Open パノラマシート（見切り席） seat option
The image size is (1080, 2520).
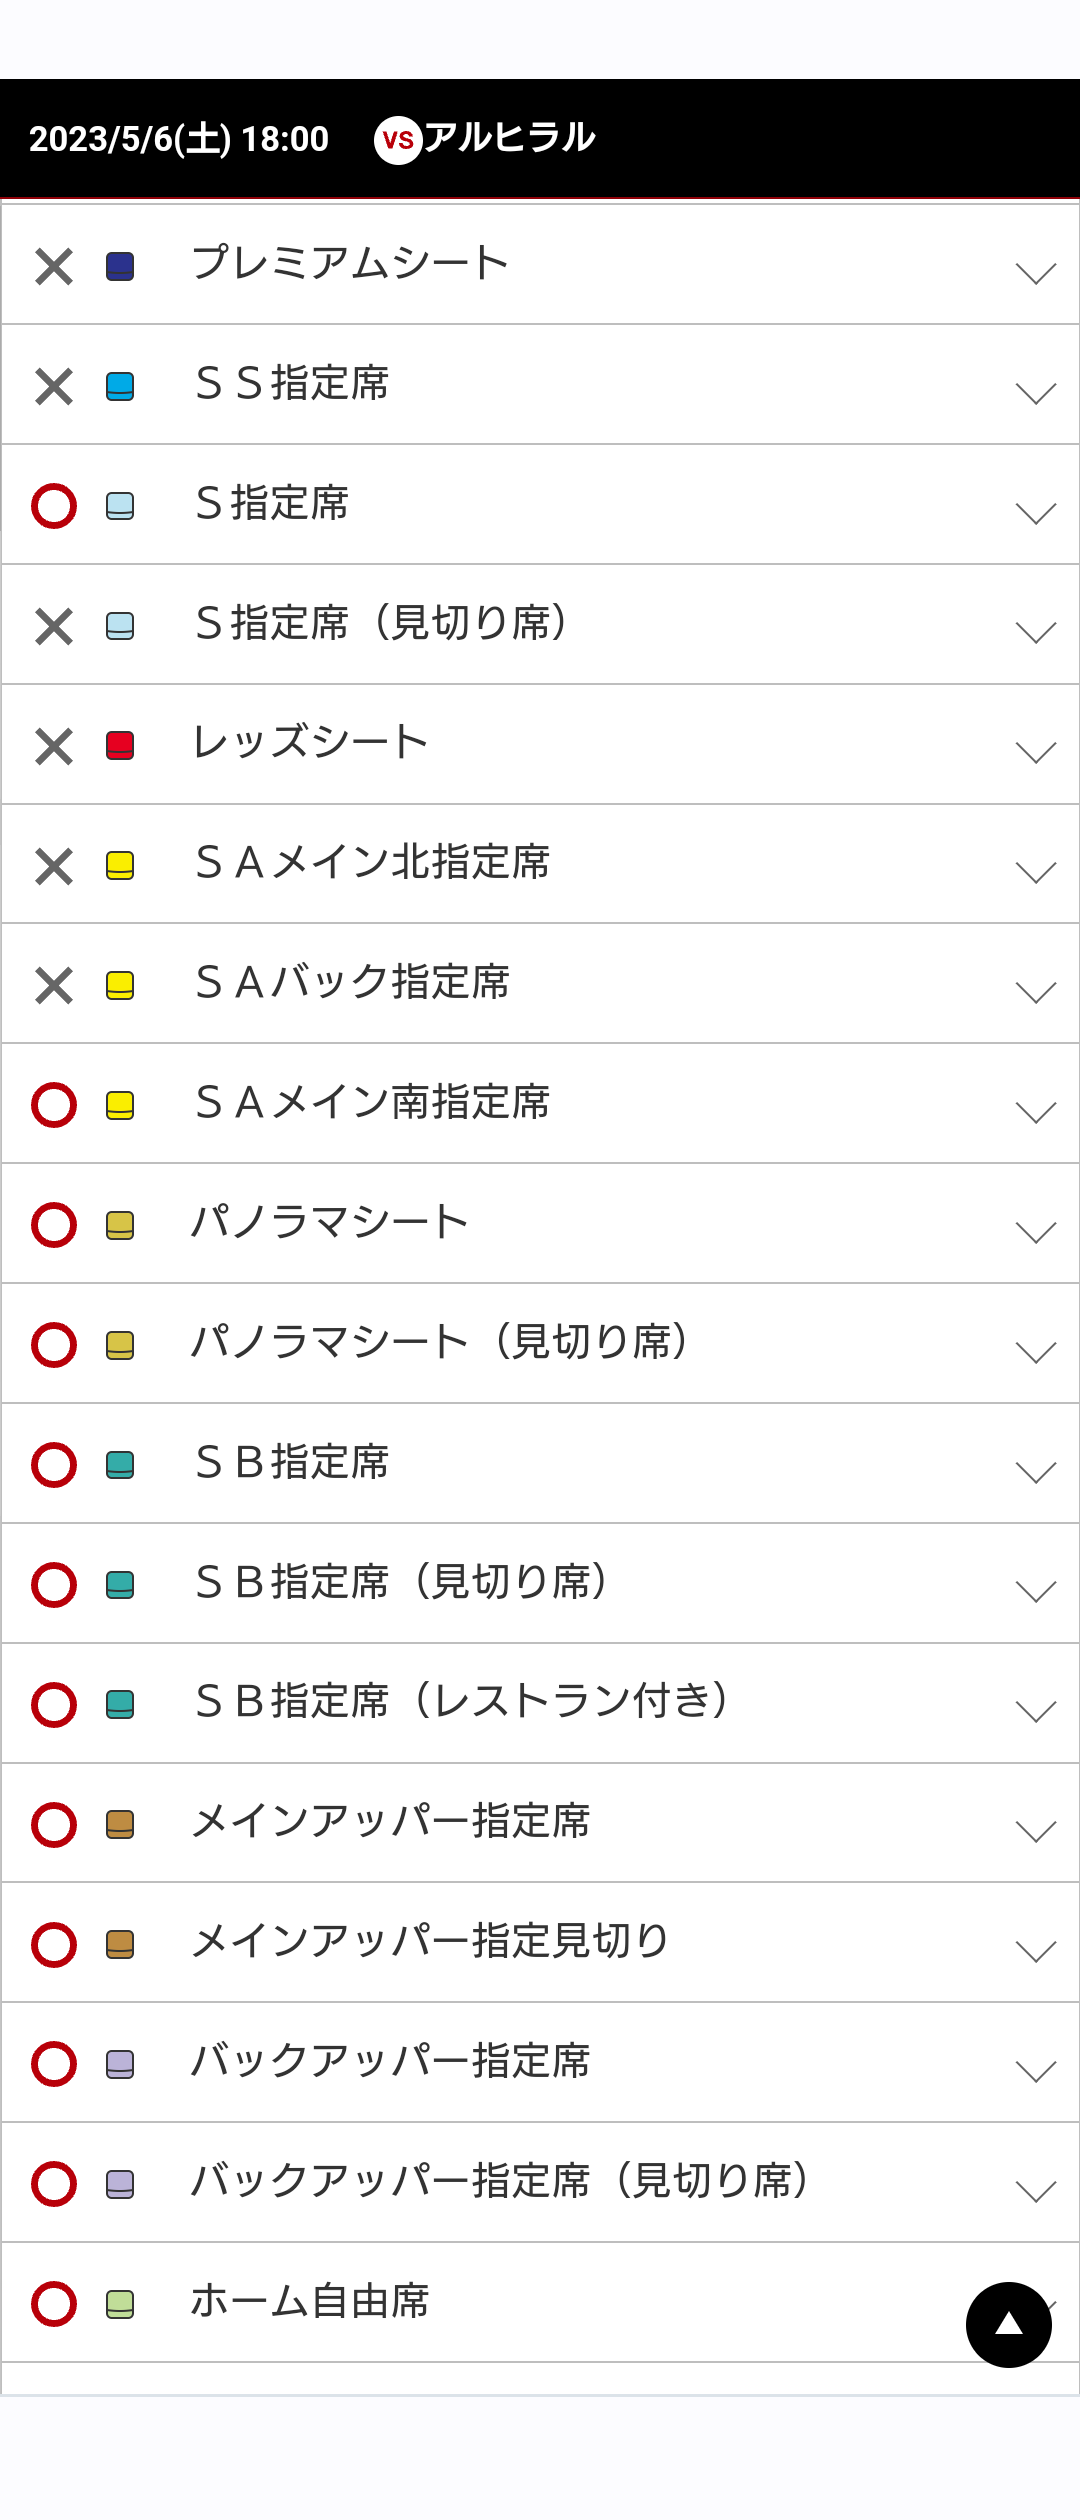point(440,1342)
